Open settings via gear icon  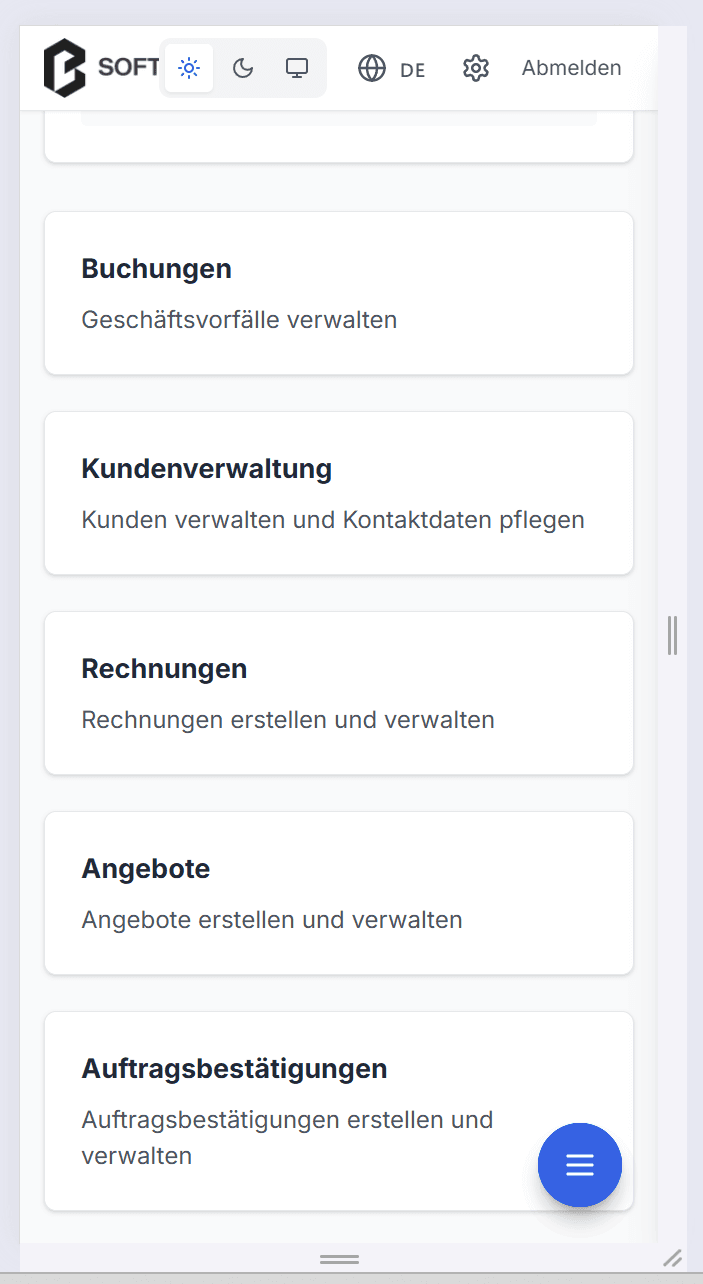click(476, 68)
